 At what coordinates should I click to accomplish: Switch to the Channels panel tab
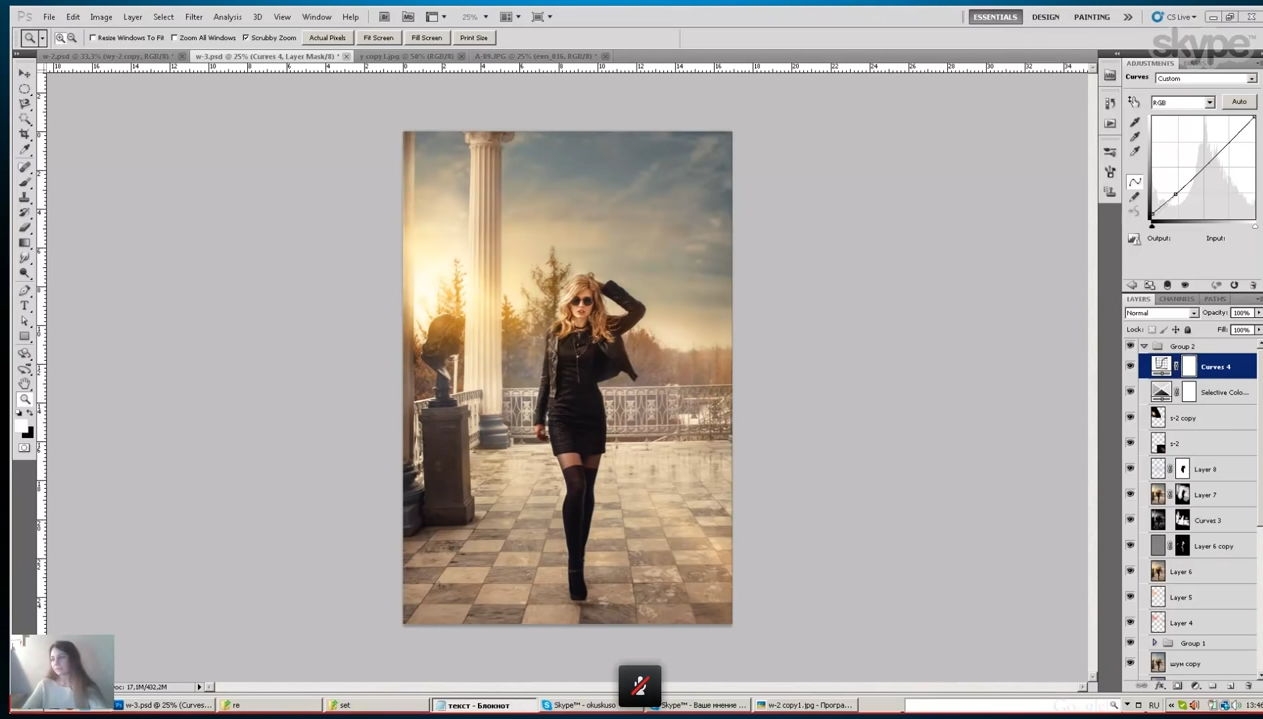click(1176, 299)
